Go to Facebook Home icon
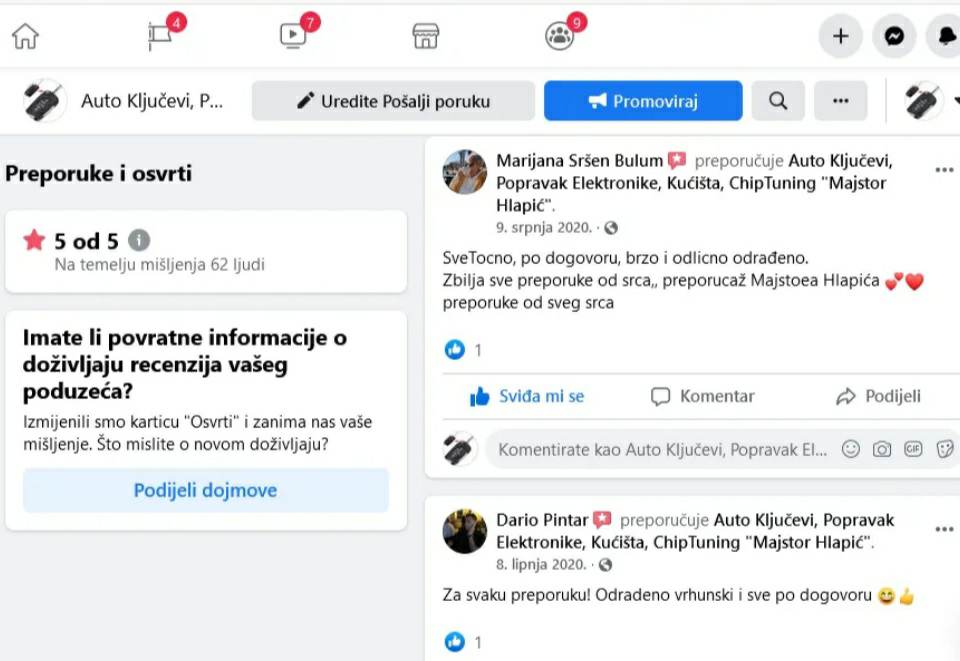The height and width of the screenshot is (661, 960). (26, 36)
